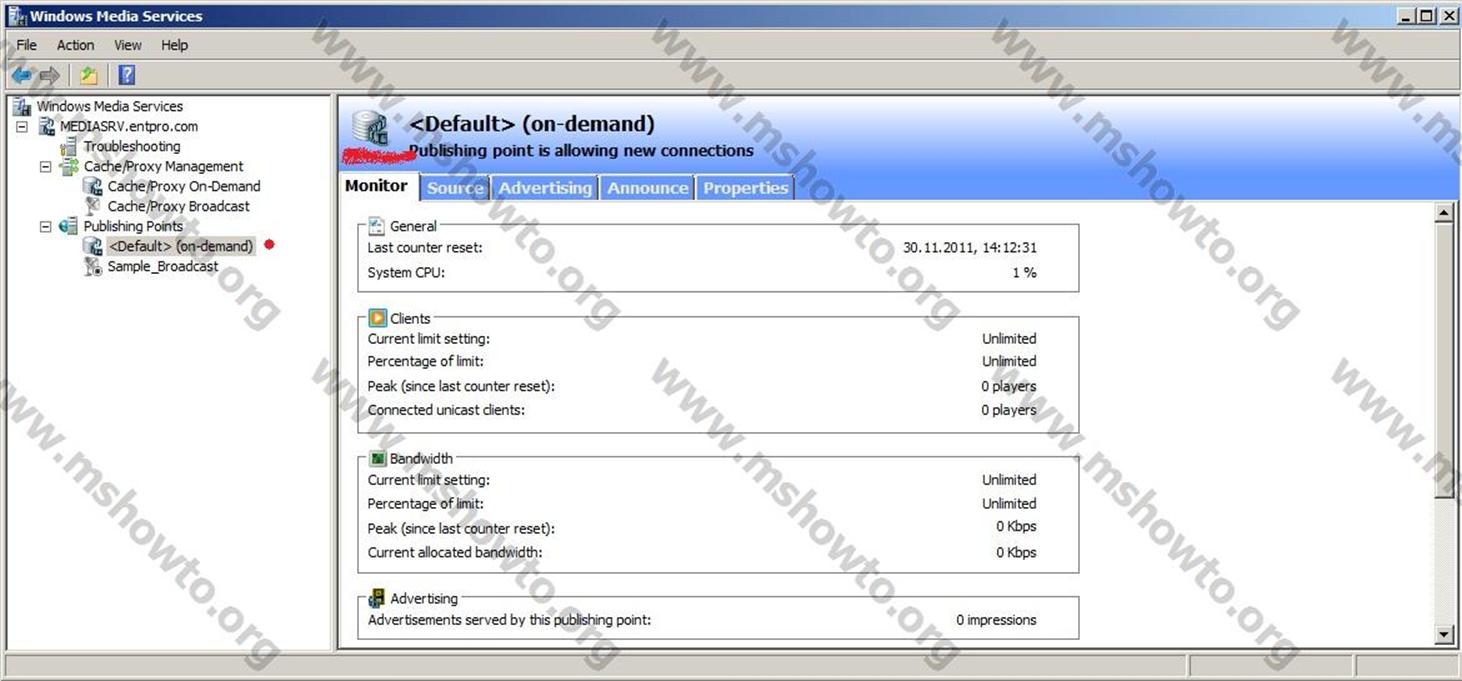Click the Up one level folder icon
Screen dimensions: 1462x681
point(89,75)
